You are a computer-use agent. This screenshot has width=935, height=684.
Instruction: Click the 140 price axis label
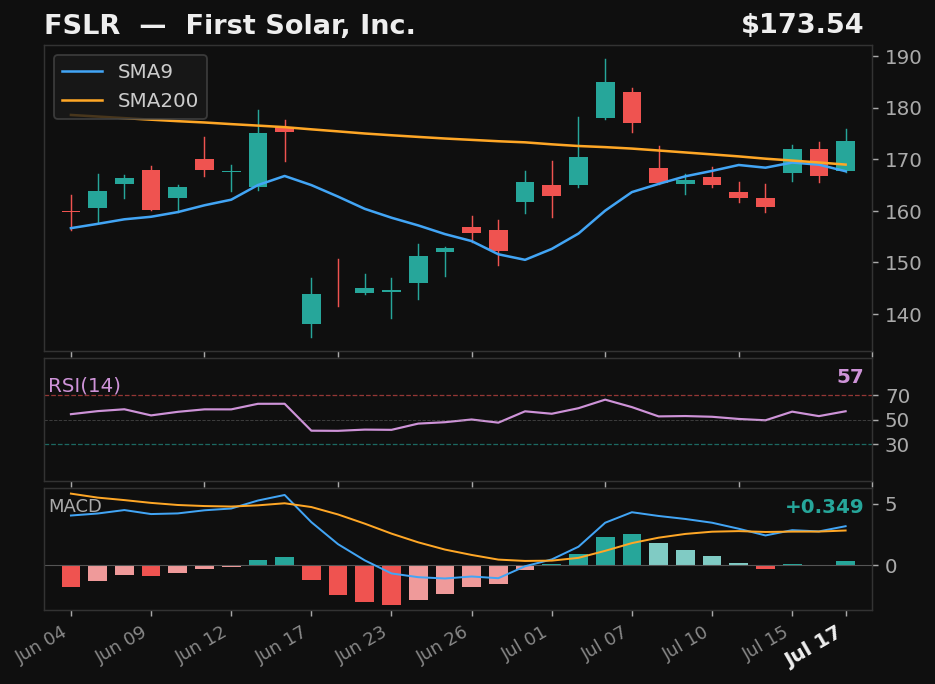pyautogui.click(x=903, y=315)
